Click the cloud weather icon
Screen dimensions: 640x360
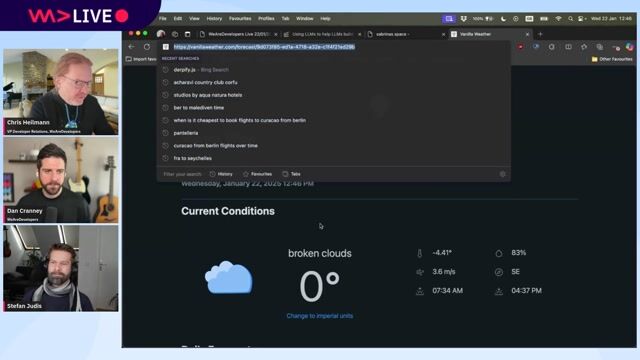pos(229,278)
